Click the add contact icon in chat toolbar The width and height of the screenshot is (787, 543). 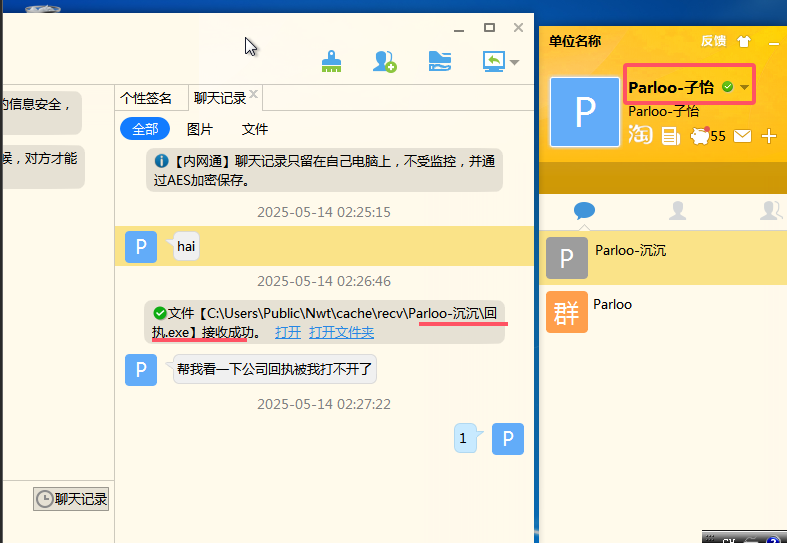tap(385, 61)
